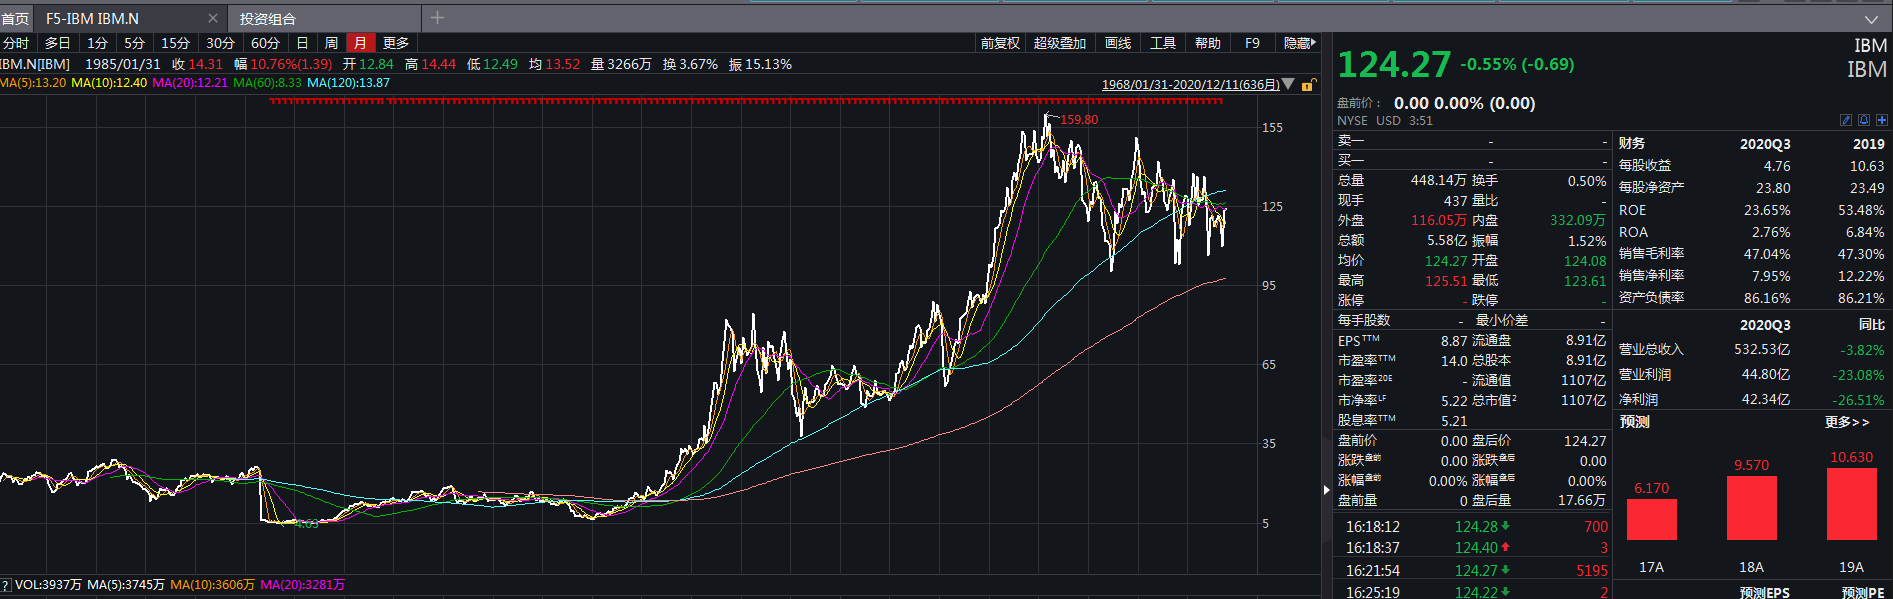Screen dimensions: 1893x599
Task: Switch chart to 30分 period
Action: (220, 43)
